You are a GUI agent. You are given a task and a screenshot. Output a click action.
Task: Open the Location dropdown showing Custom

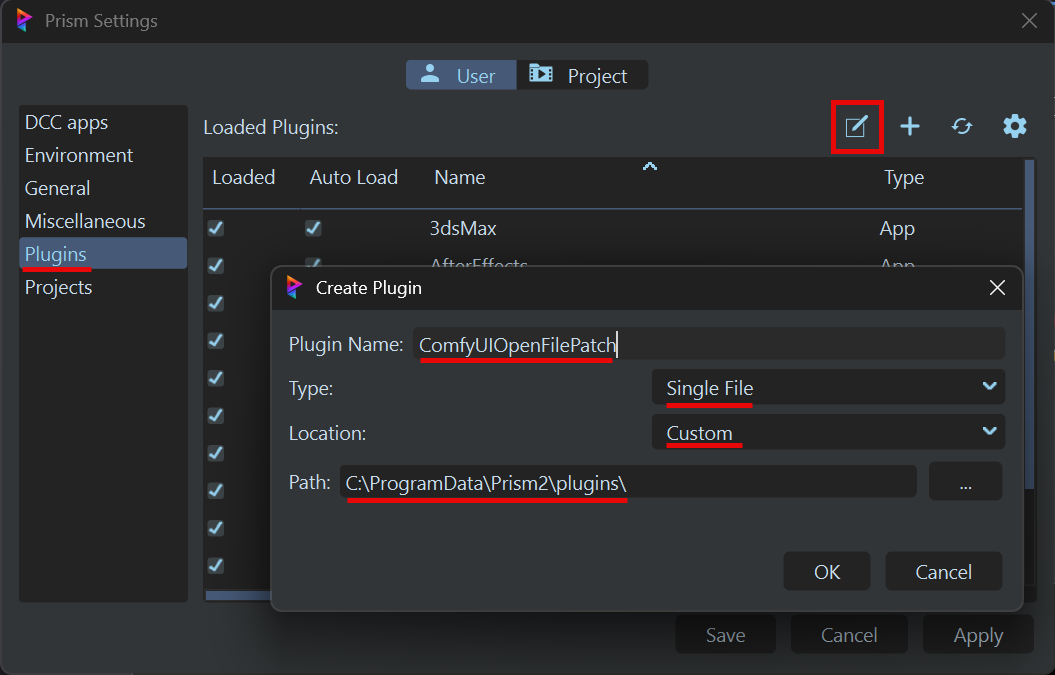828,432
